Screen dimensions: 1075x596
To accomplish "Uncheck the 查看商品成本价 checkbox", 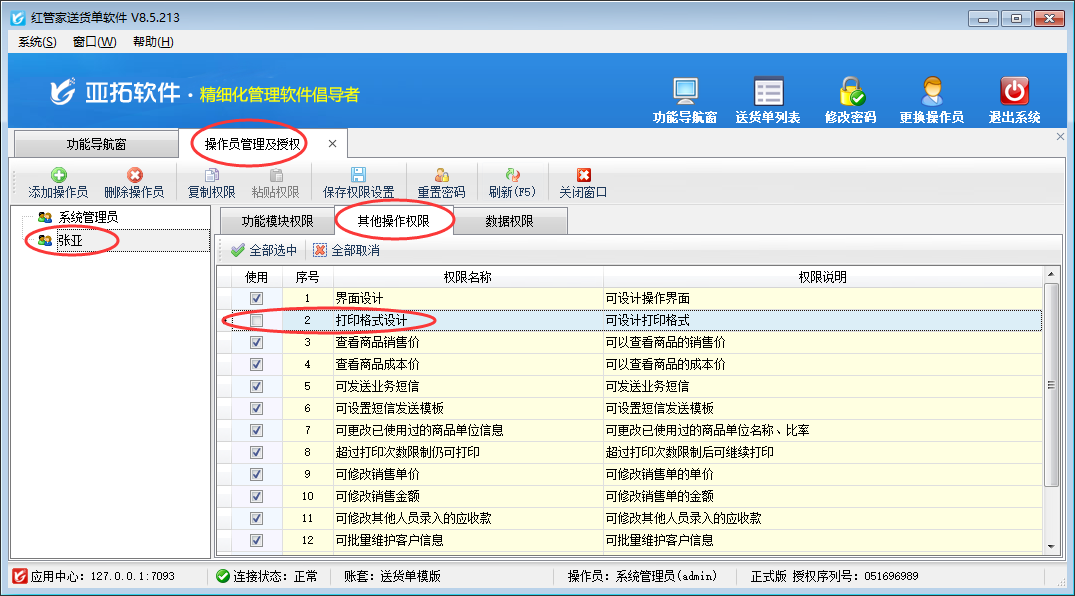I will pyautogui.click(x=257, y=365).
